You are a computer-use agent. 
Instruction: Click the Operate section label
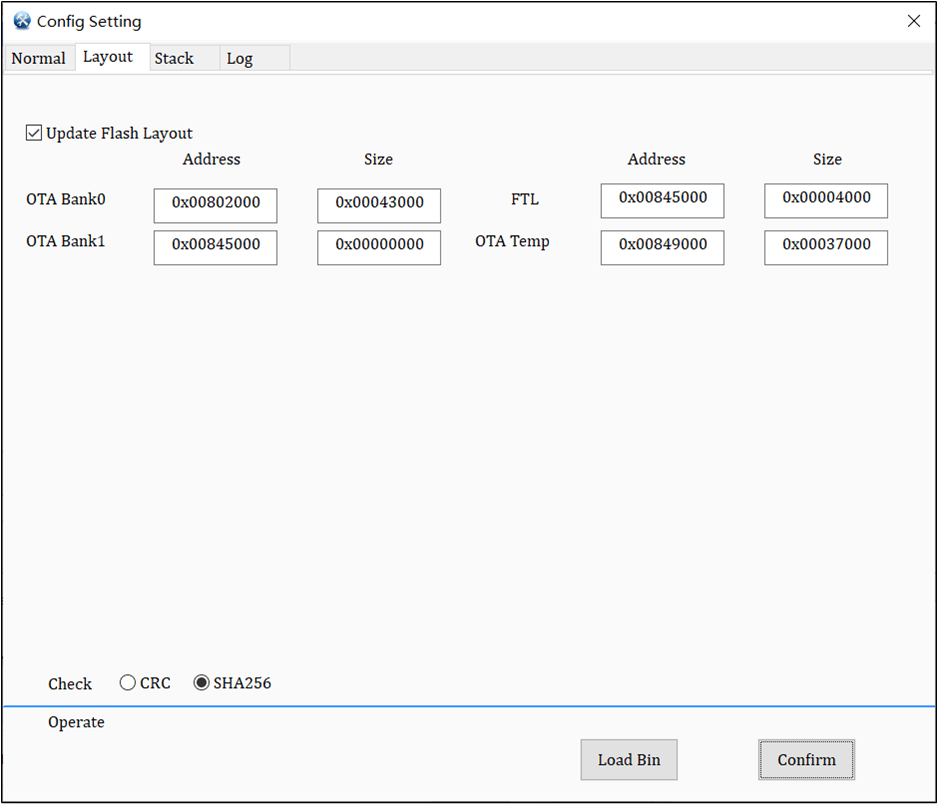pyautogui.click(x=76, y=722)
